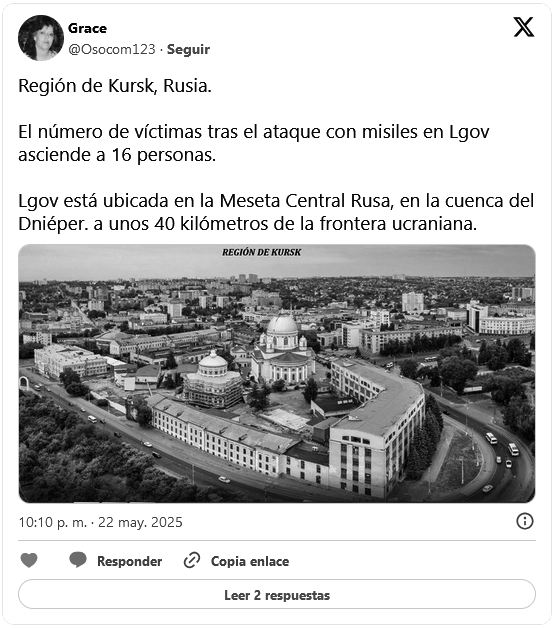This screenshot has height=628, width=555.
Task: Click the reply speech bubble icon
Action: tap(78, 560)
